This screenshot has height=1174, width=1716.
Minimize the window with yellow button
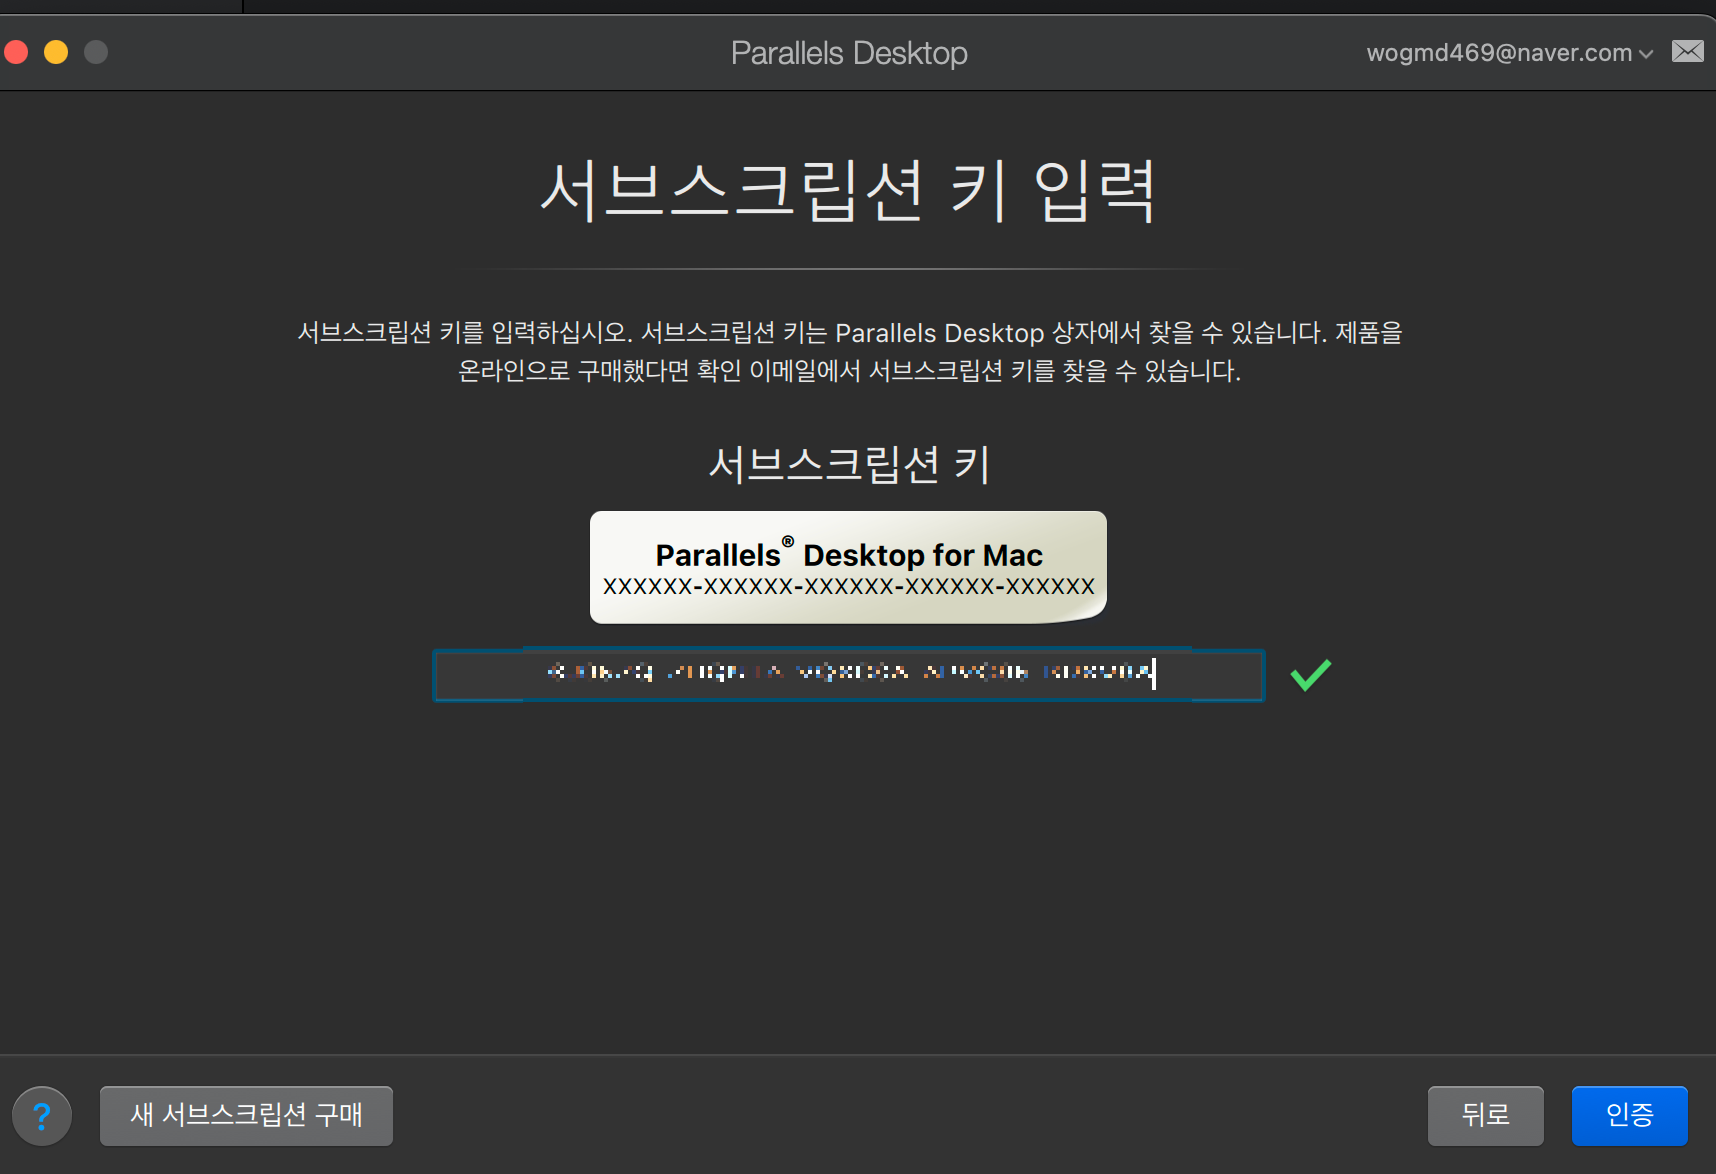click(x=56, y=52)
